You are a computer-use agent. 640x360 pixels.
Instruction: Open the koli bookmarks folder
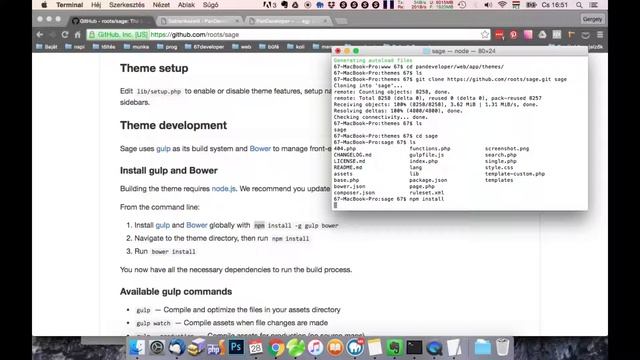296,47
